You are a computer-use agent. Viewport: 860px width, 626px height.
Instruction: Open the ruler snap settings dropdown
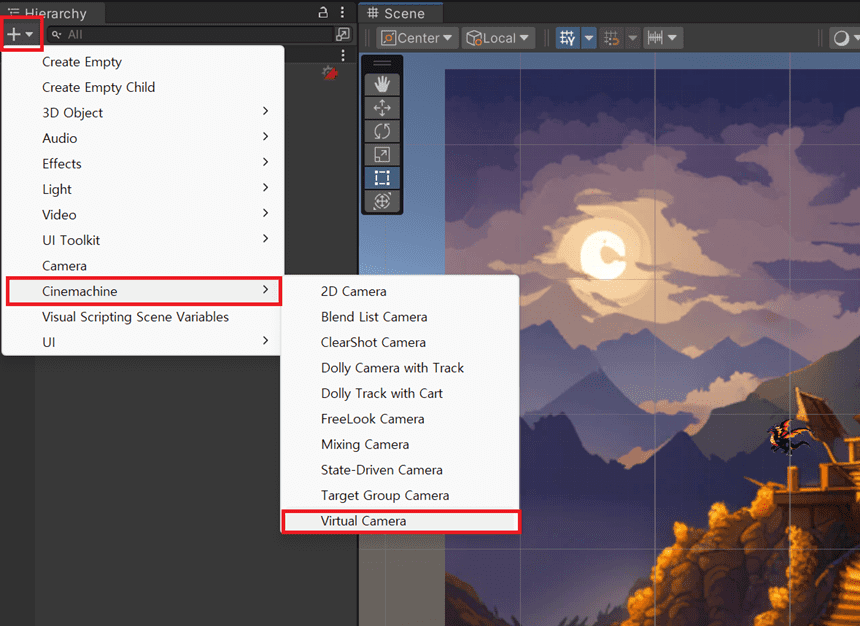[663, 38]
